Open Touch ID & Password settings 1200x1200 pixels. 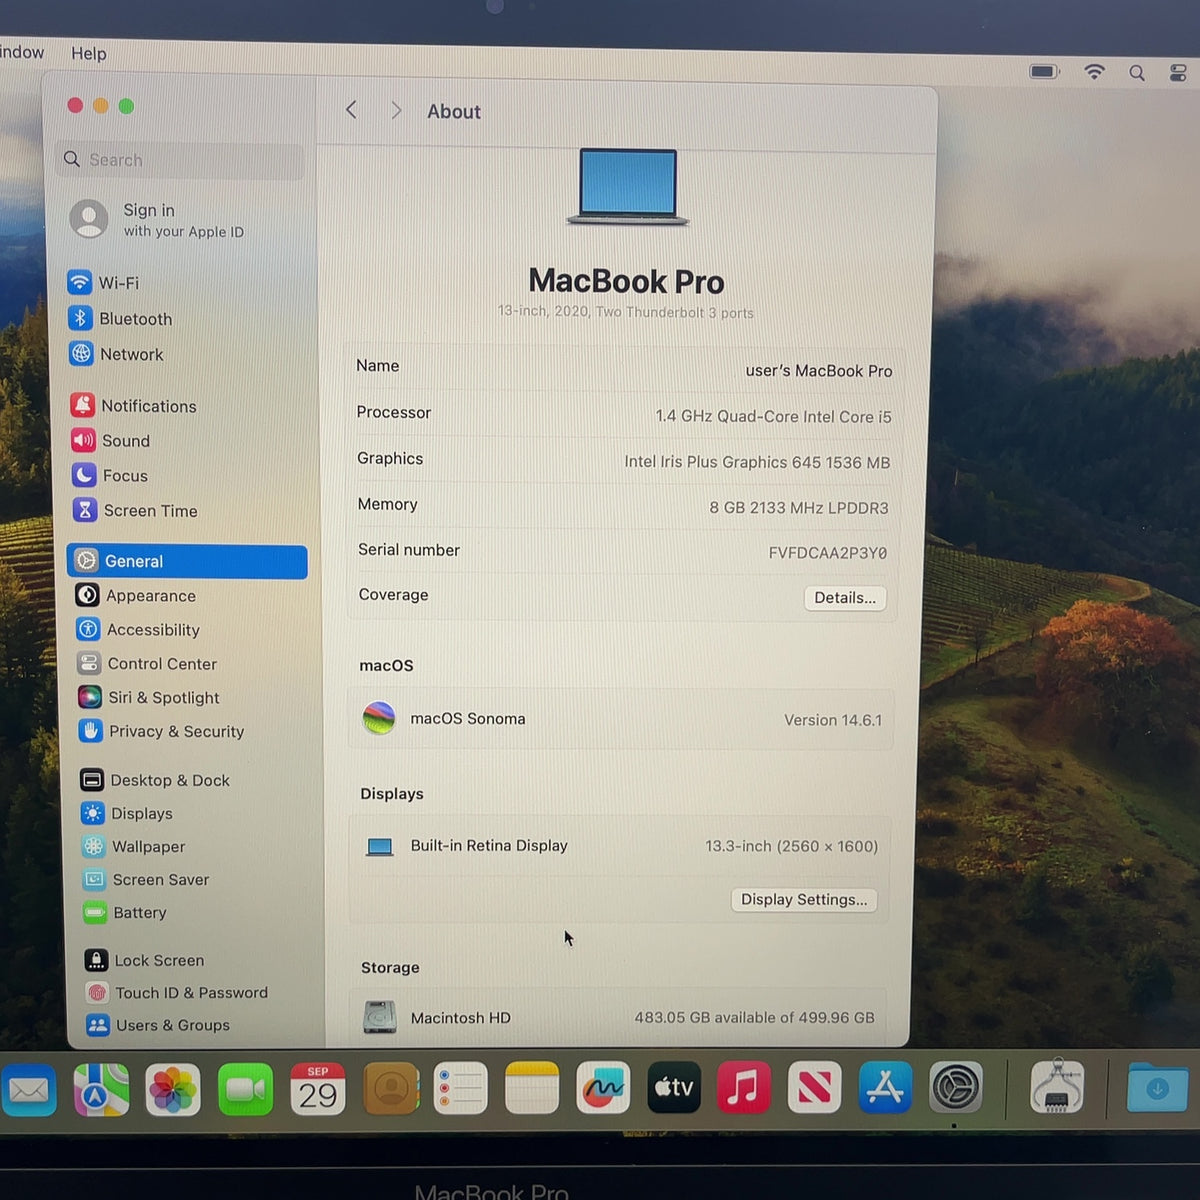[x=177, y=993]
